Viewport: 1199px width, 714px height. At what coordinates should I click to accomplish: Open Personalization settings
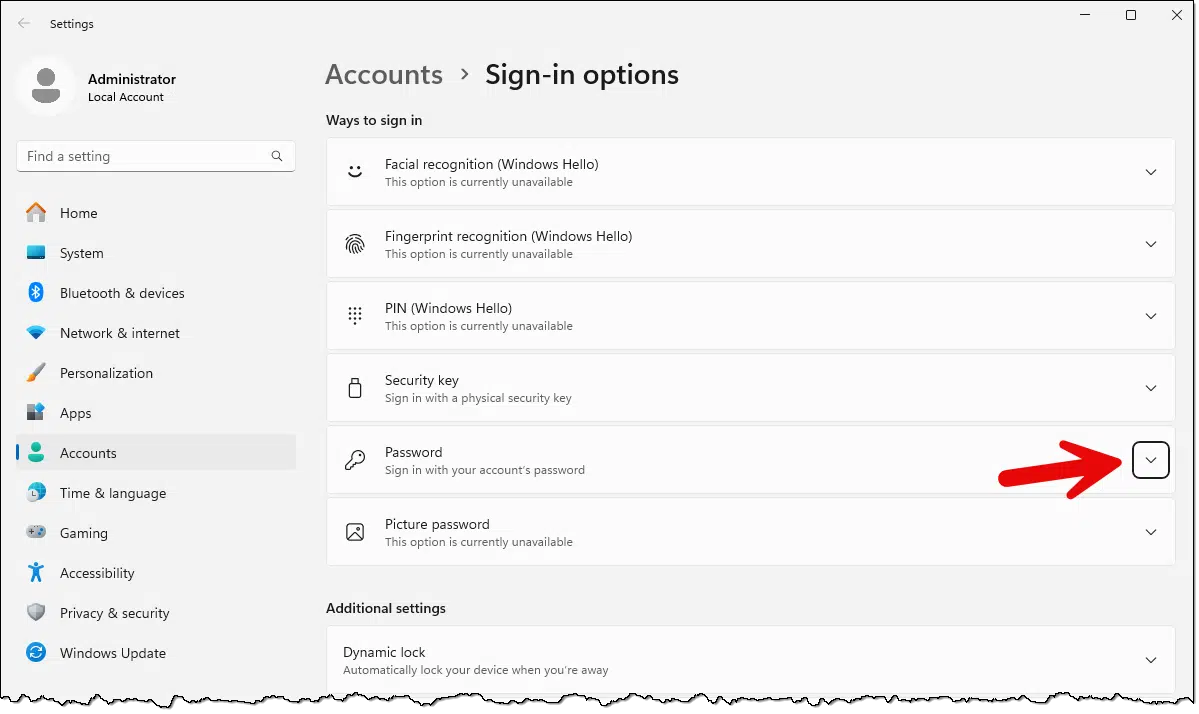point(156,373)
